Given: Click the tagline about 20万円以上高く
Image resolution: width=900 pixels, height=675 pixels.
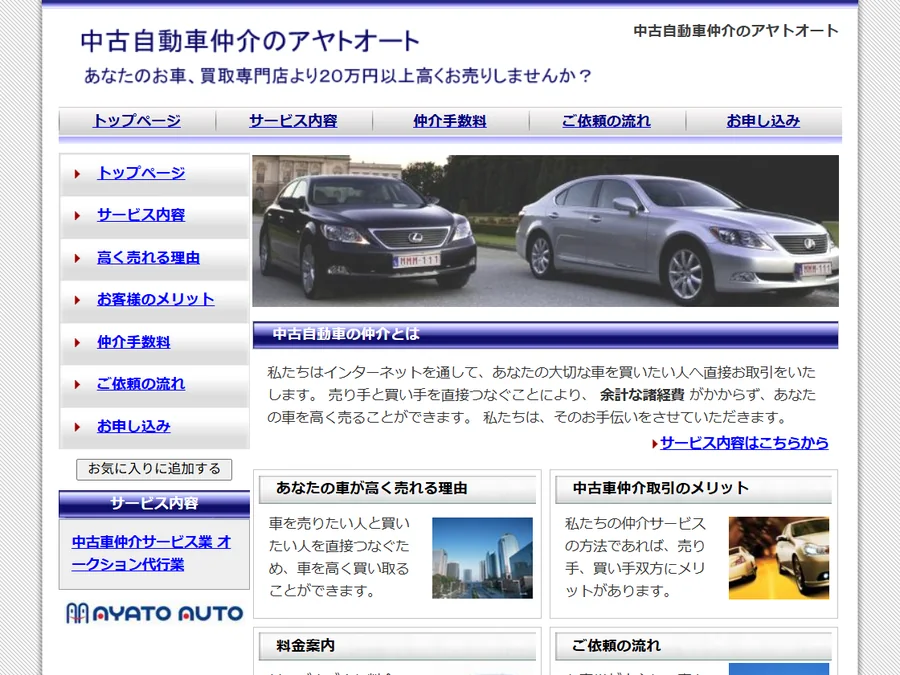Looking at the screenshot, I should coord(338,76).
